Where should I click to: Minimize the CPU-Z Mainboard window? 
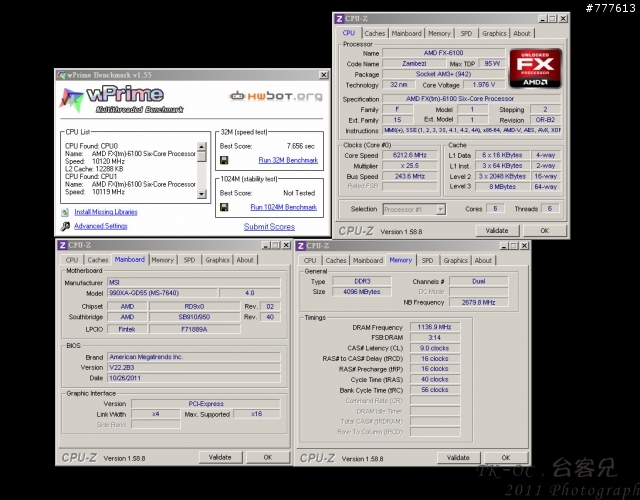[x=266, y=245]
